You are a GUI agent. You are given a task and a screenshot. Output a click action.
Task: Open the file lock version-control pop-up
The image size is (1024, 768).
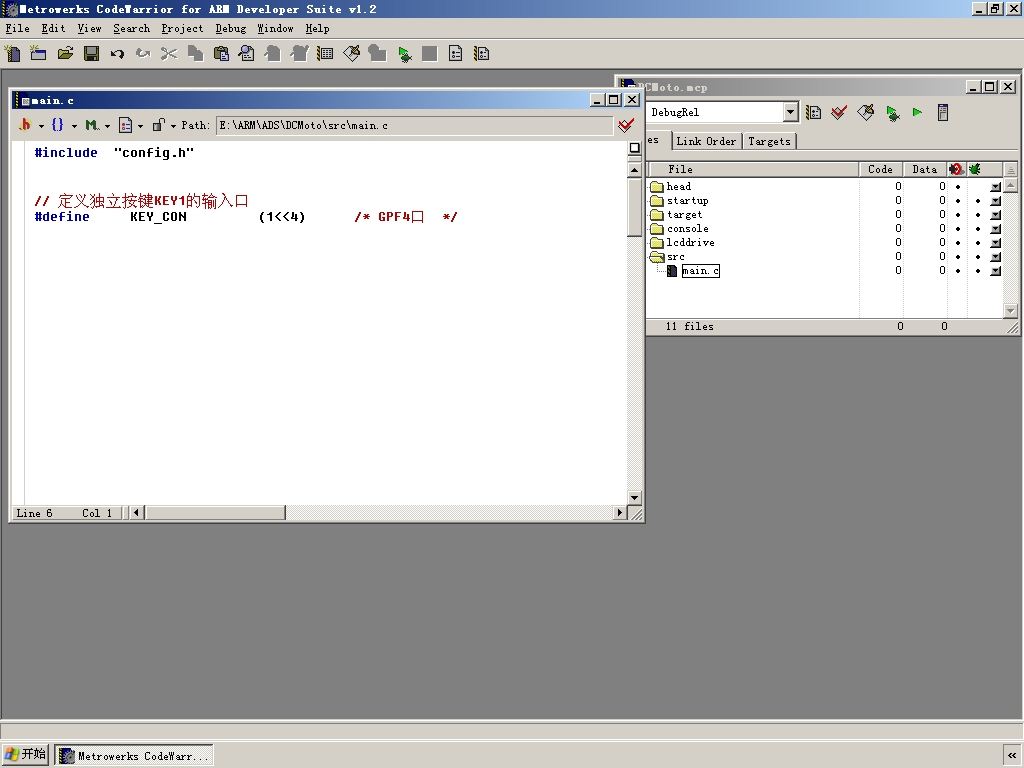click(163, 125)
